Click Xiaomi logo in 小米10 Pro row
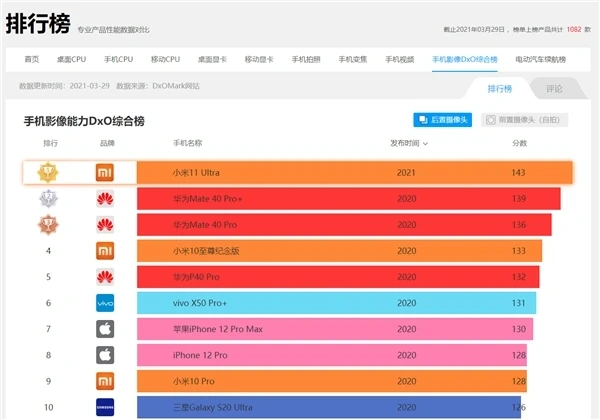 tap(105, 381)
